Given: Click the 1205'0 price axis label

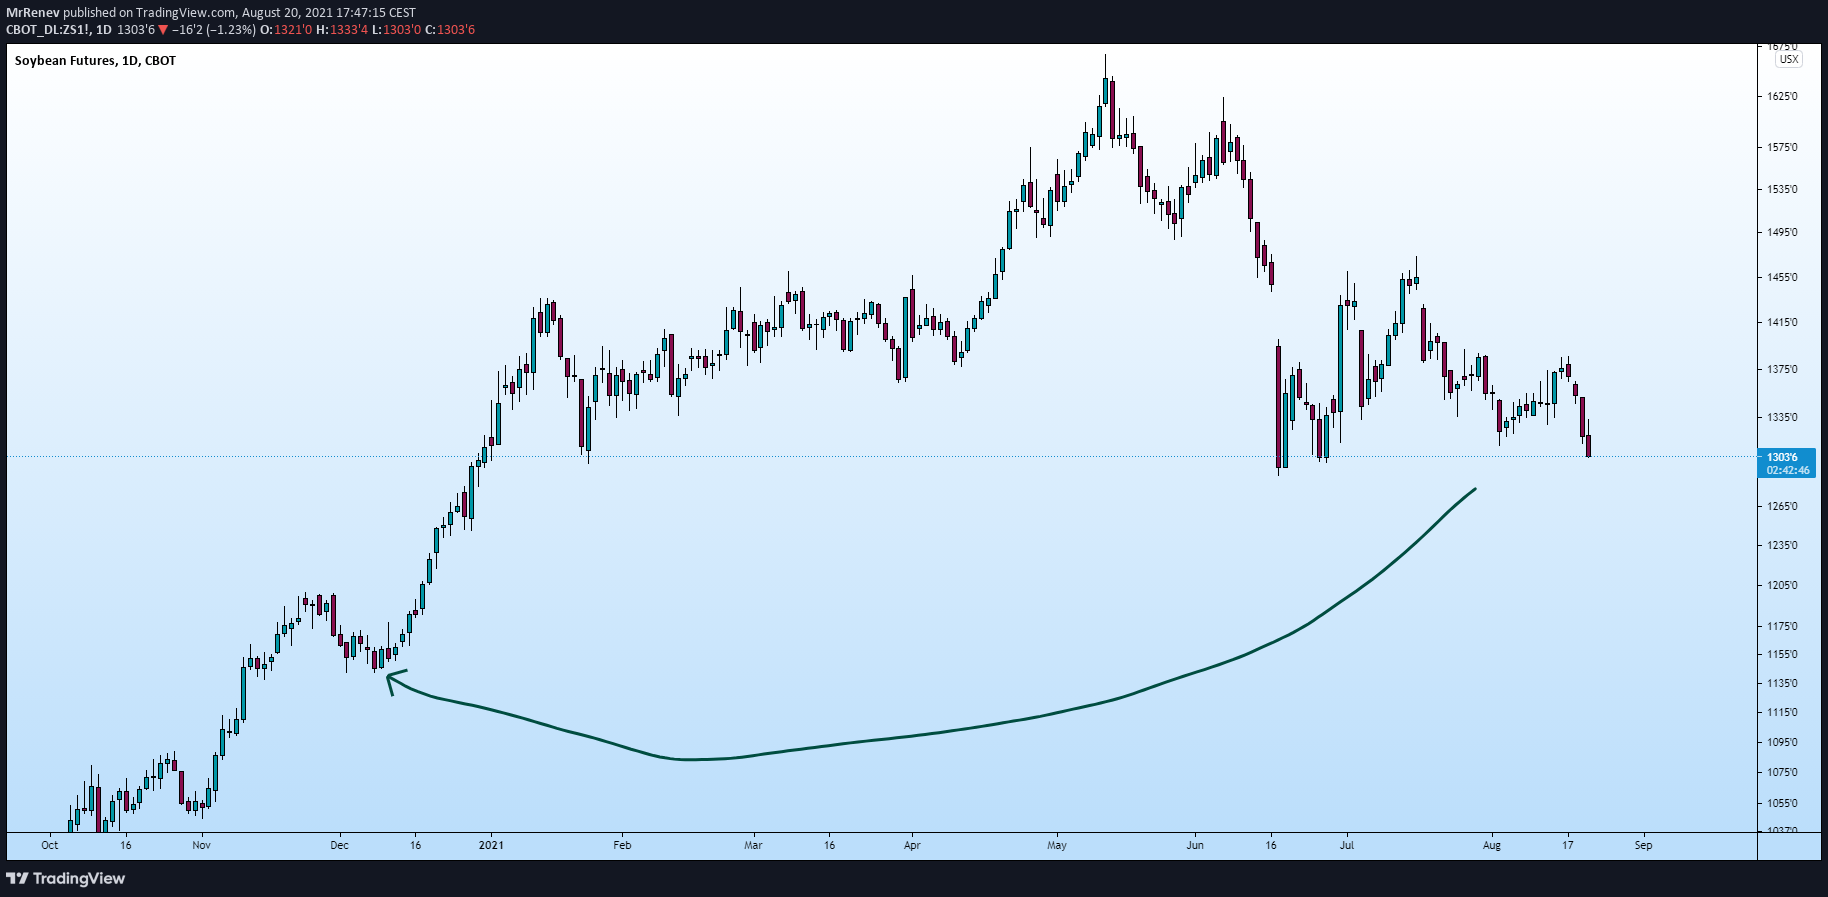Looking at the screenshot, I should coord(1782,586).
